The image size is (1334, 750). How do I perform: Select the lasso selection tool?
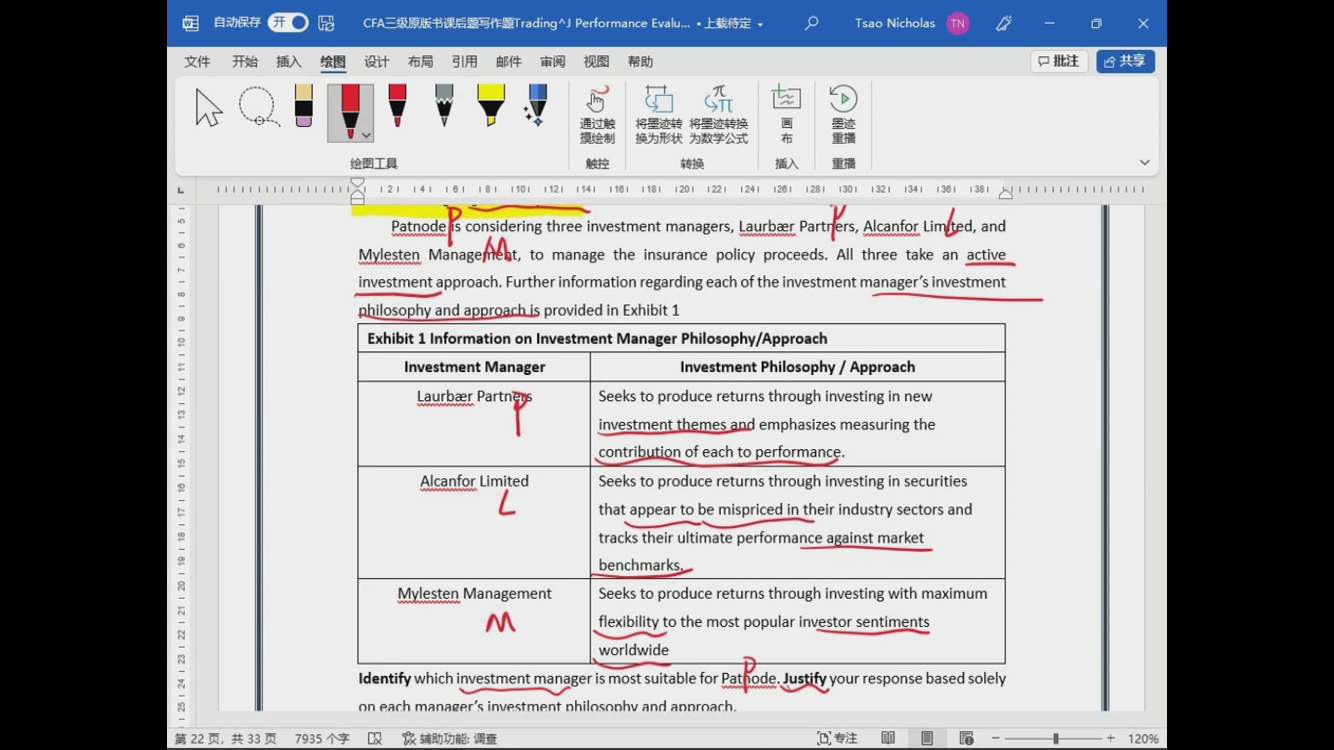[x=258, y=107]
